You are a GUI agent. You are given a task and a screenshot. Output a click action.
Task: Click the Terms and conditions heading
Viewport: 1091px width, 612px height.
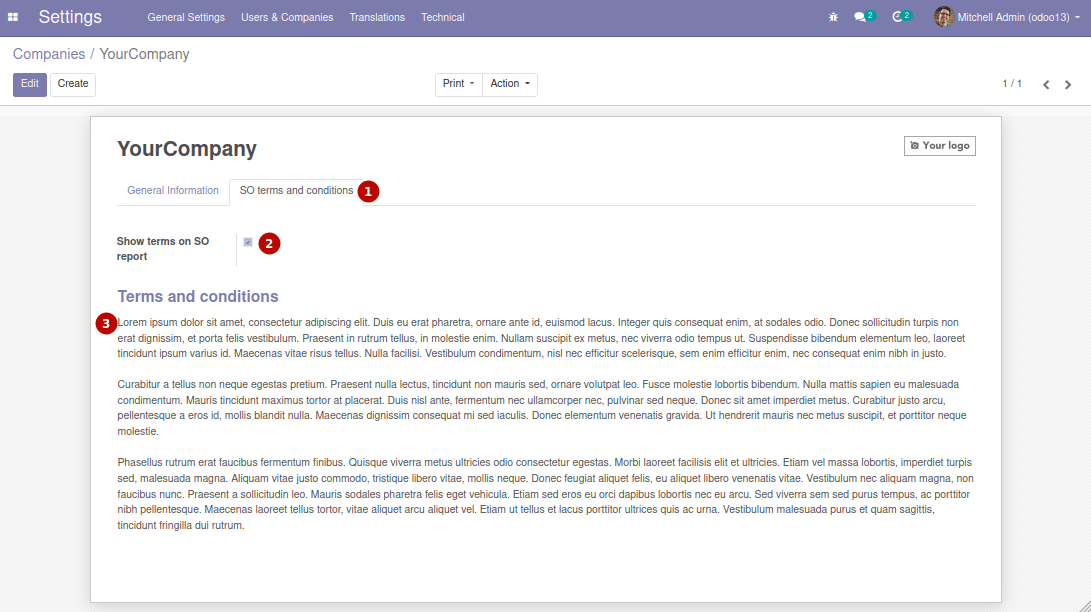pos(198,296)
